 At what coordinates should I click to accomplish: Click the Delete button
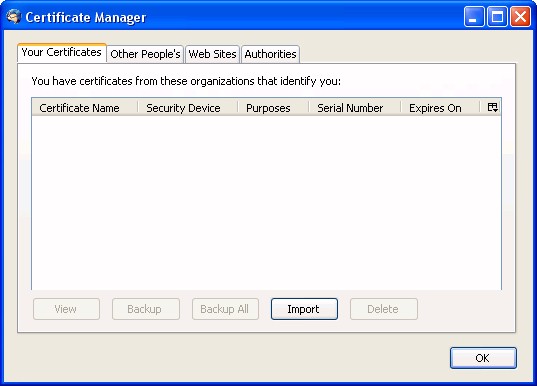coord(384,309)
